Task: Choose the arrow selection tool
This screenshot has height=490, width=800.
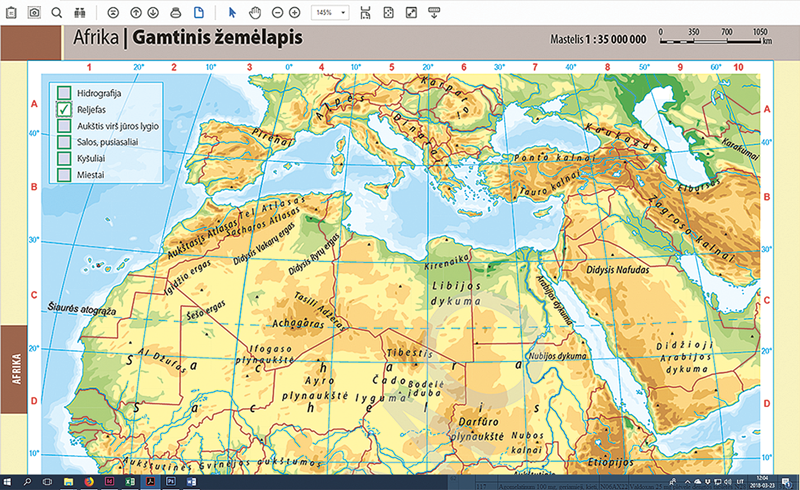Action: [232, 13]
